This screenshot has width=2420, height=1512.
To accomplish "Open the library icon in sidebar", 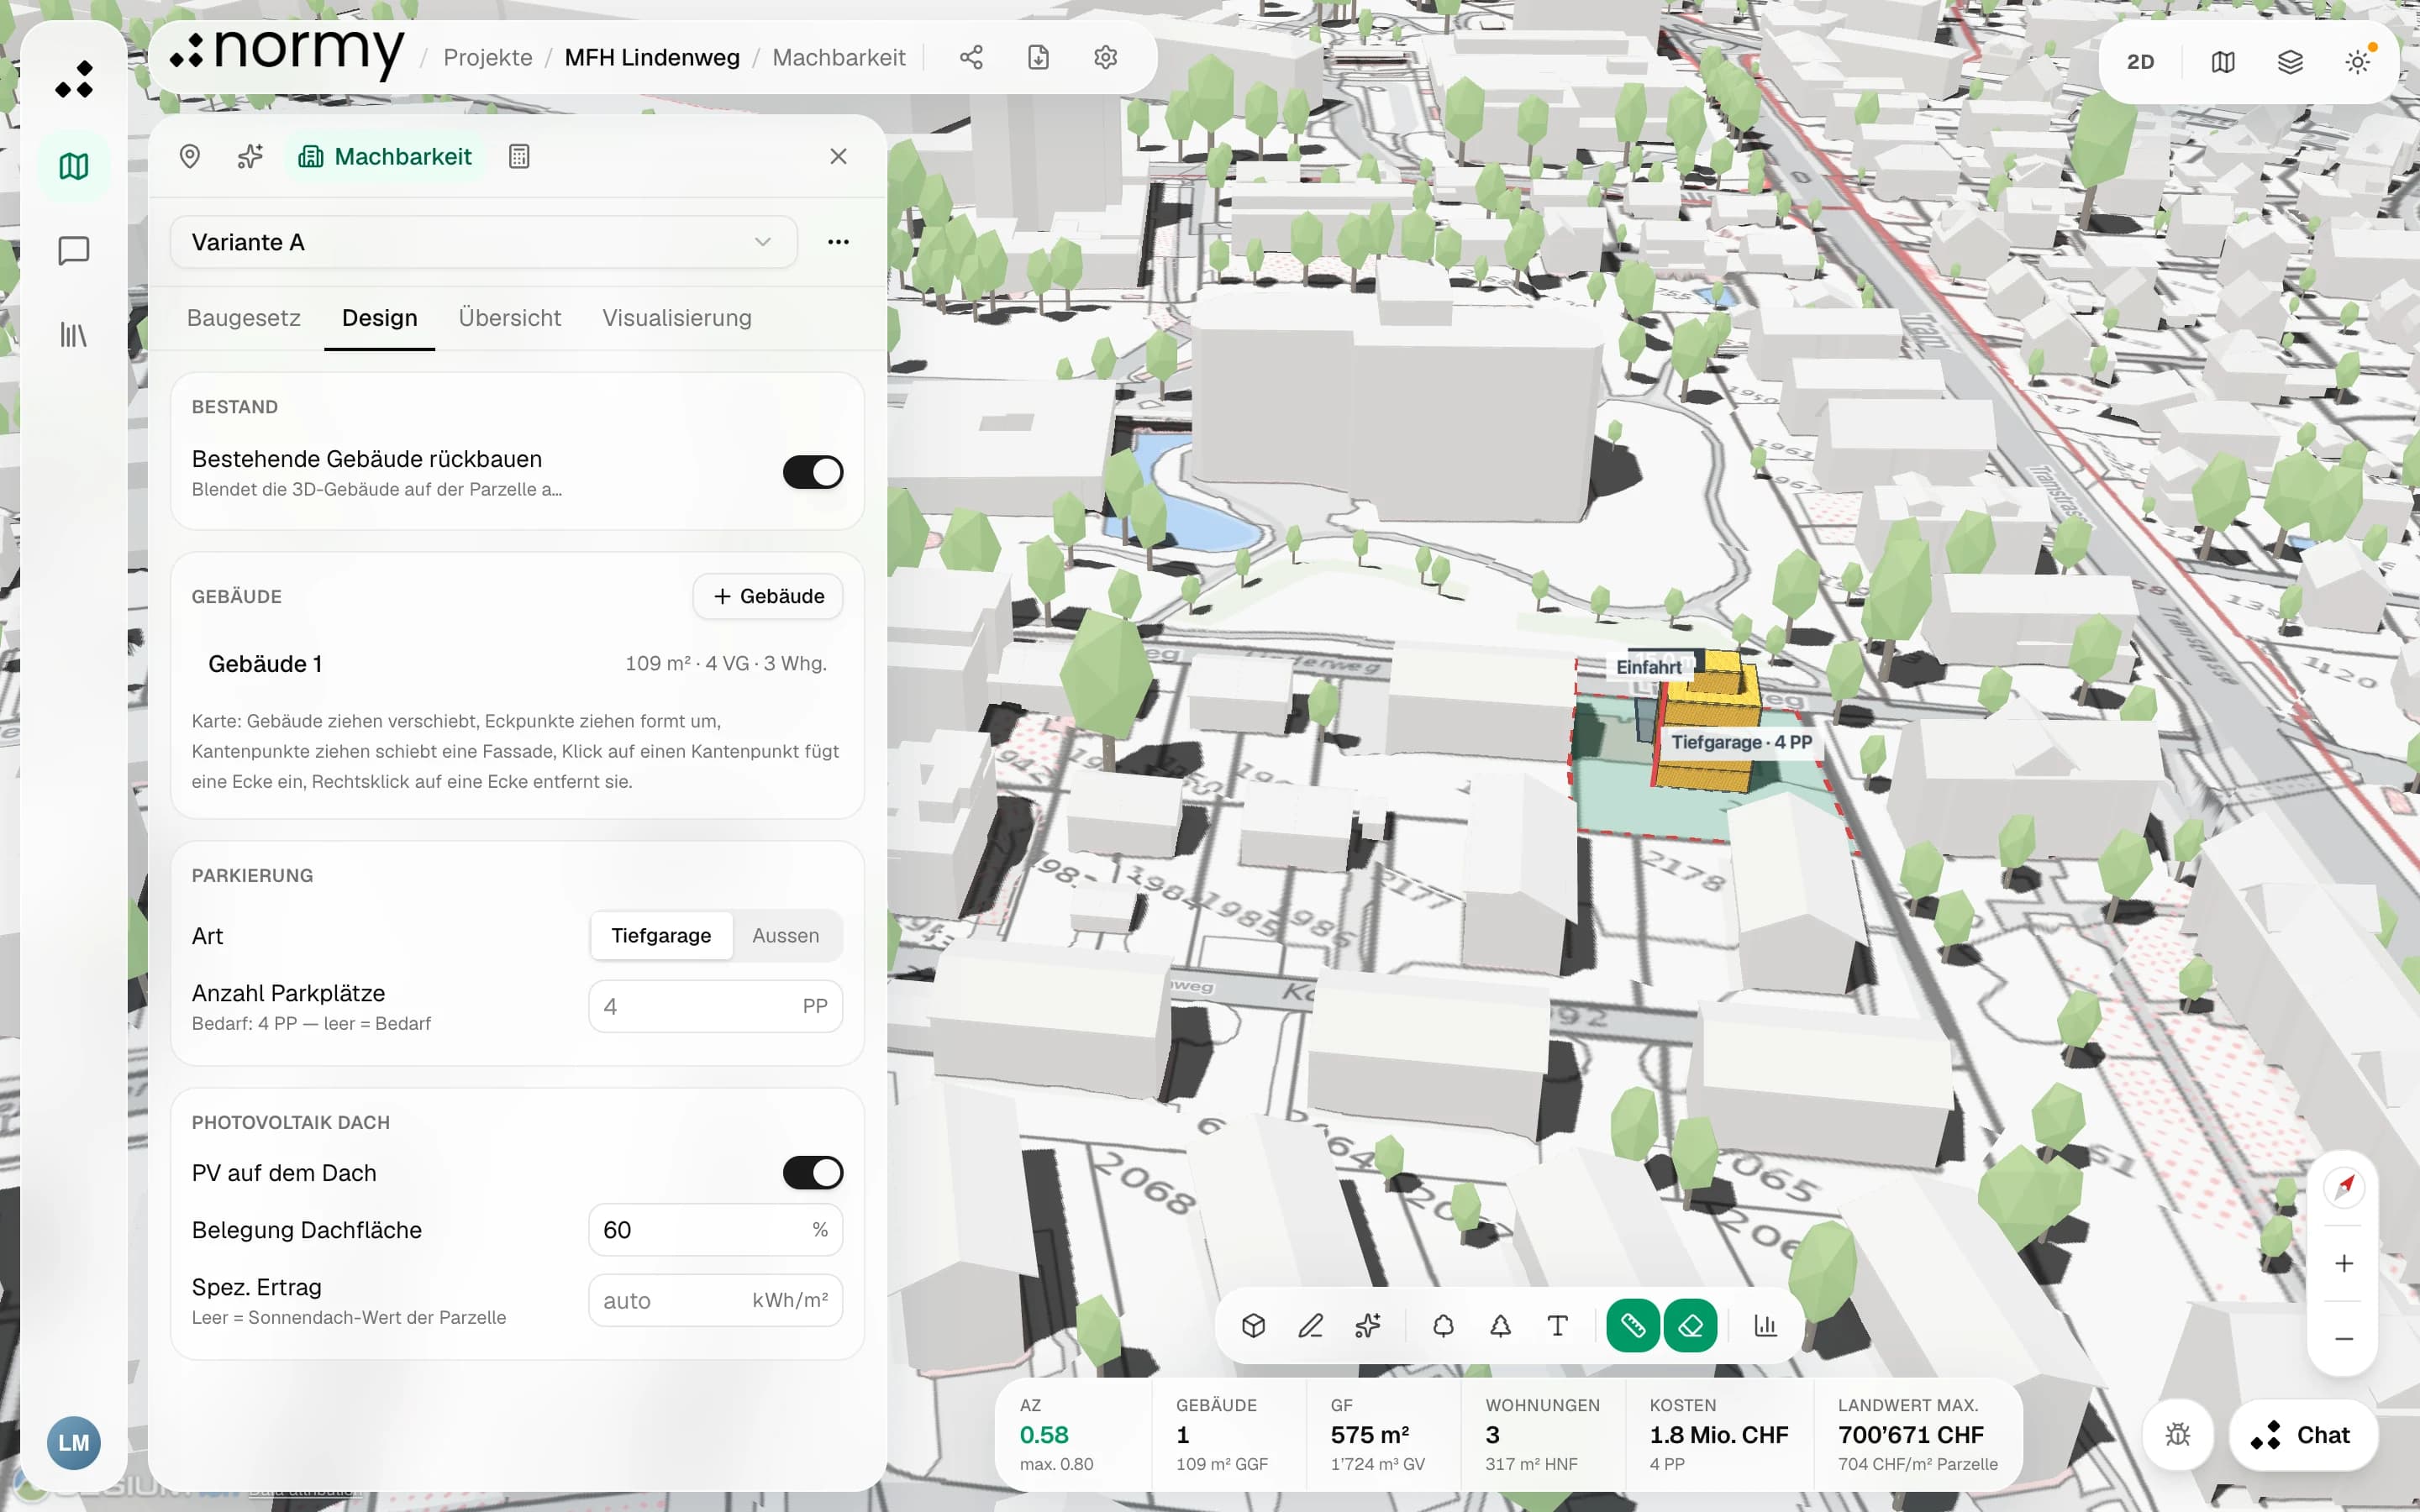I will [x=73, y=334].
